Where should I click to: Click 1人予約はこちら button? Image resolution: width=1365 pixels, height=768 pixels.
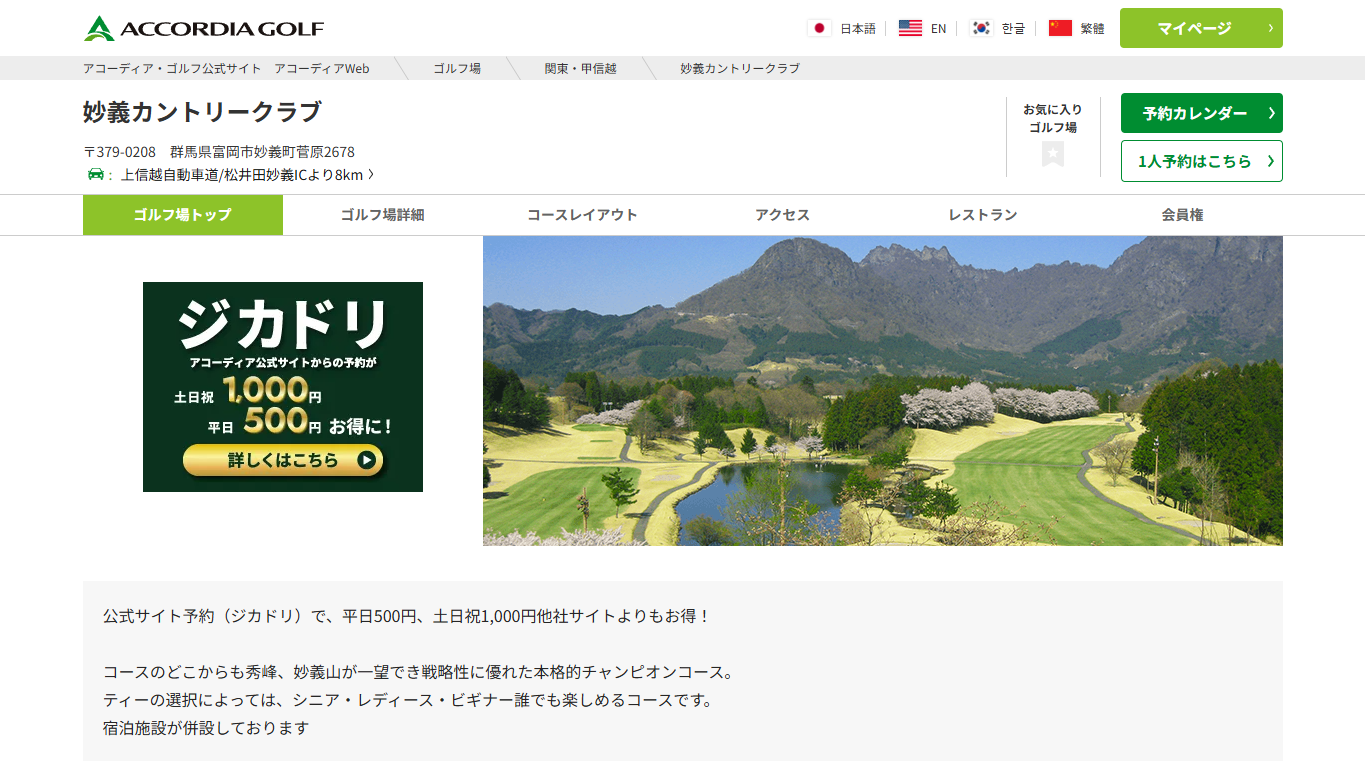click(1201, 161)
